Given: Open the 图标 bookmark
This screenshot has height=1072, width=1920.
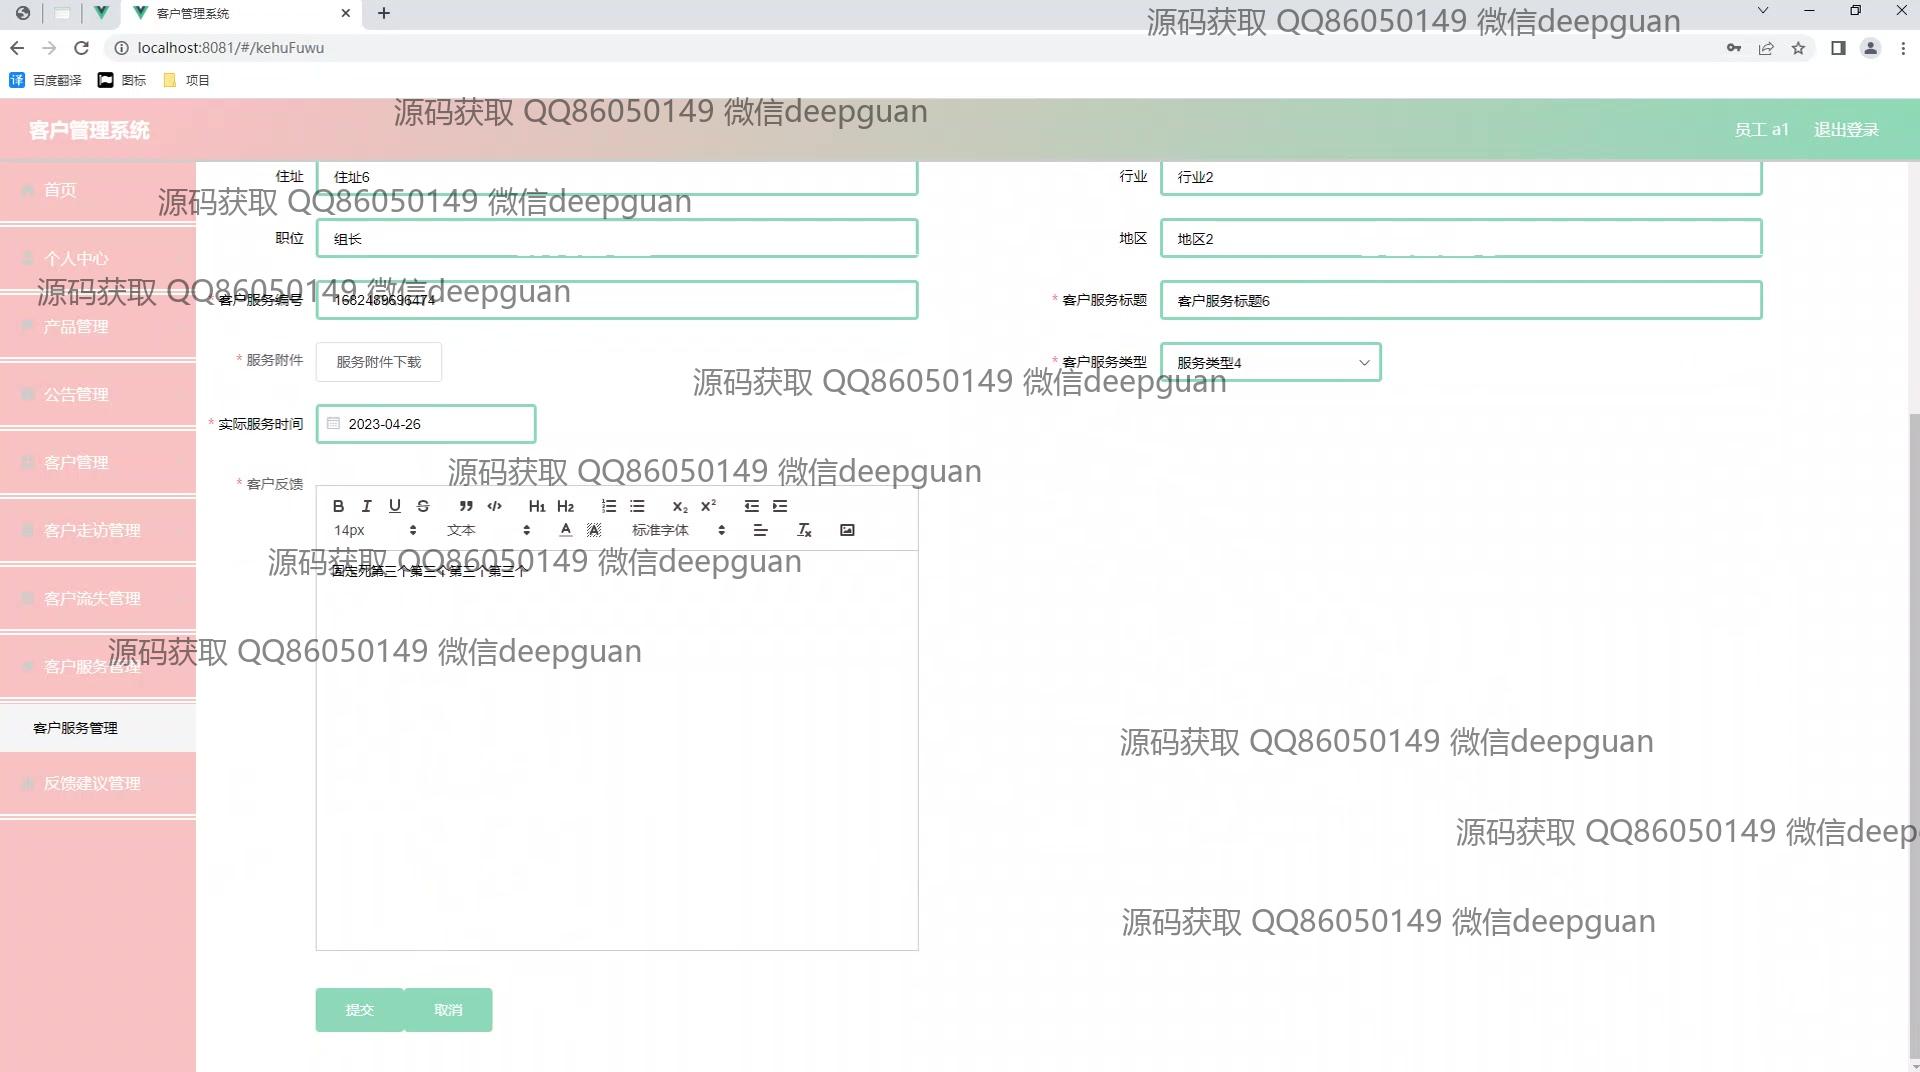Looking at the screenshot, I should point(123,80).
